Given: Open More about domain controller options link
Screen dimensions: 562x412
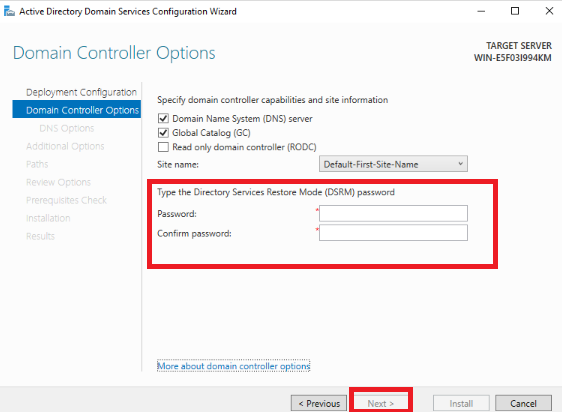Looking at the screenshot, I should pyautogui.click(x=233, y=366).
